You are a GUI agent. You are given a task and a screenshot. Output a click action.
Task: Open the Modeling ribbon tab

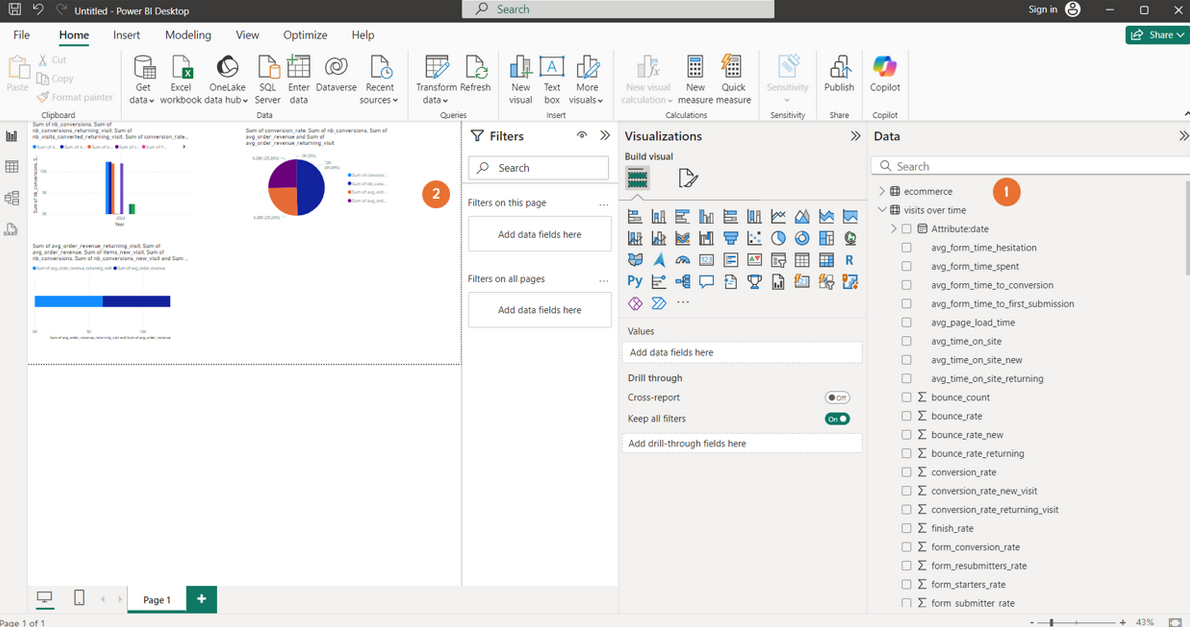click(188, 35)
